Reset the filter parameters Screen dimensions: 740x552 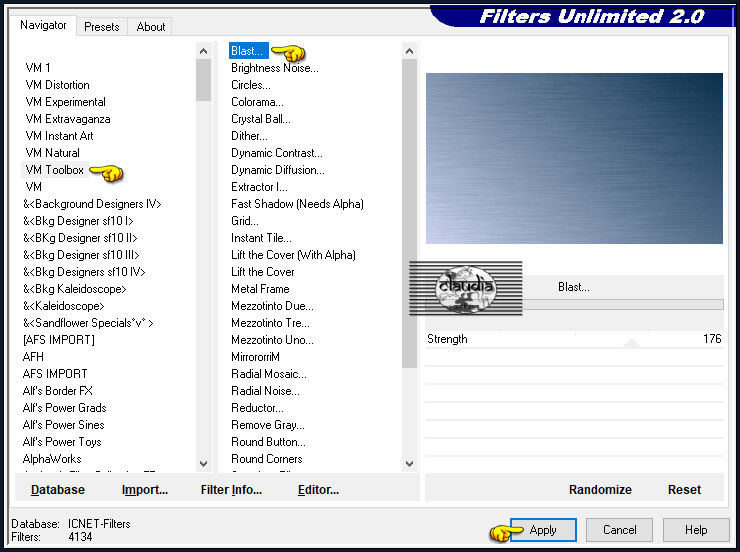pyautogui.click(x=684, y=490)
